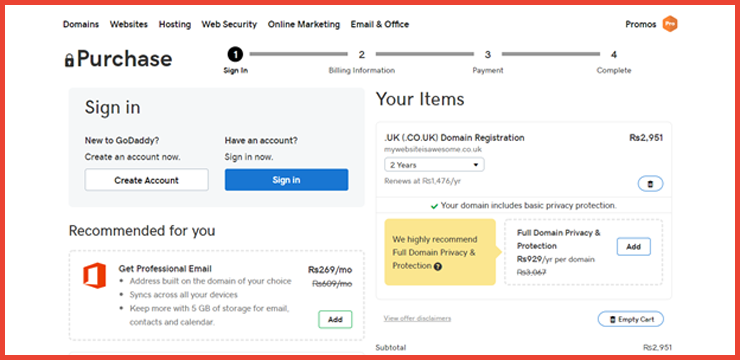Viewport: 740px width, 360px height.
Task: Click the Empty Cart button
Action: [x=631, y=319]
